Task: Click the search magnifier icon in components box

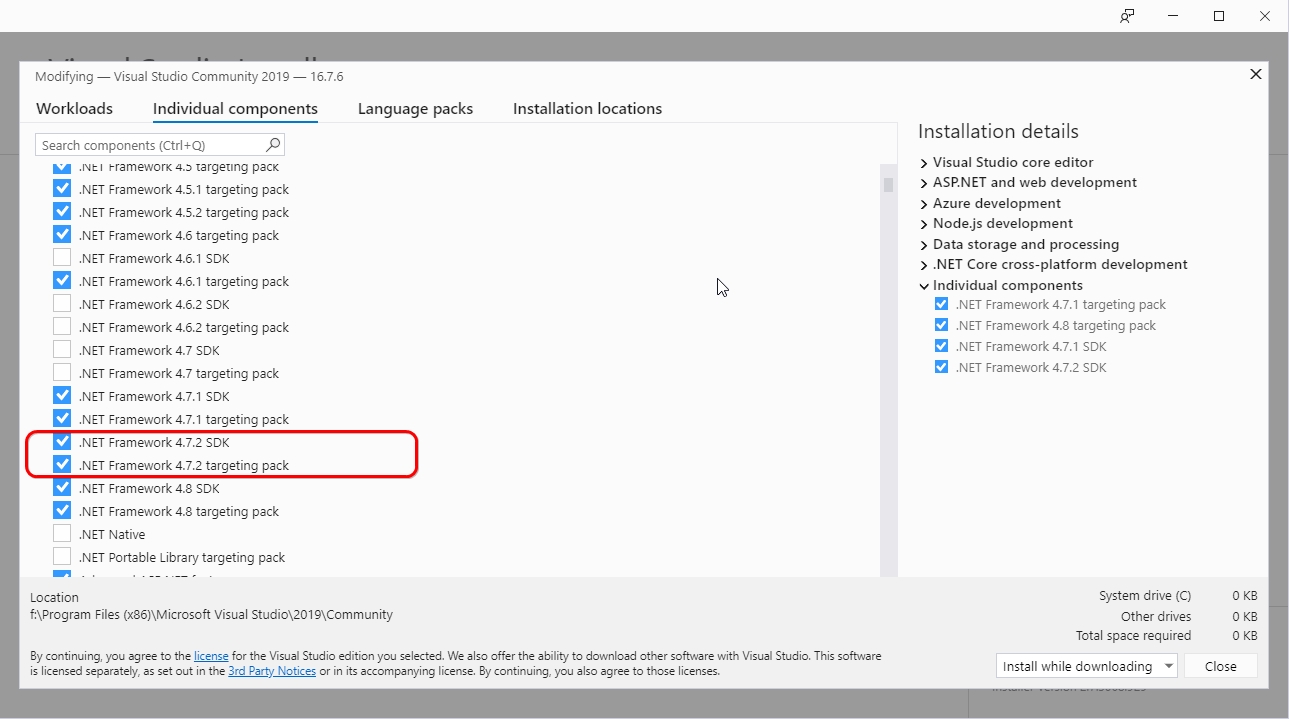Action: click(273, 145)
